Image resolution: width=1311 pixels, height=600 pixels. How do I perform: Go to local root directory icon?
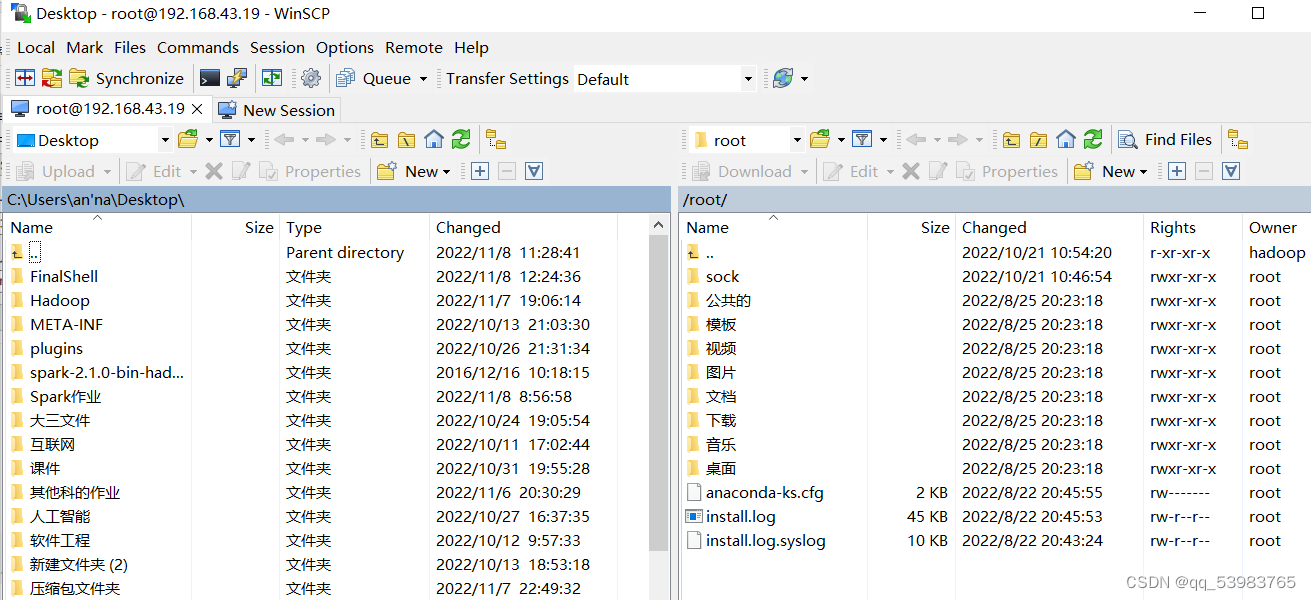[406, 139]
